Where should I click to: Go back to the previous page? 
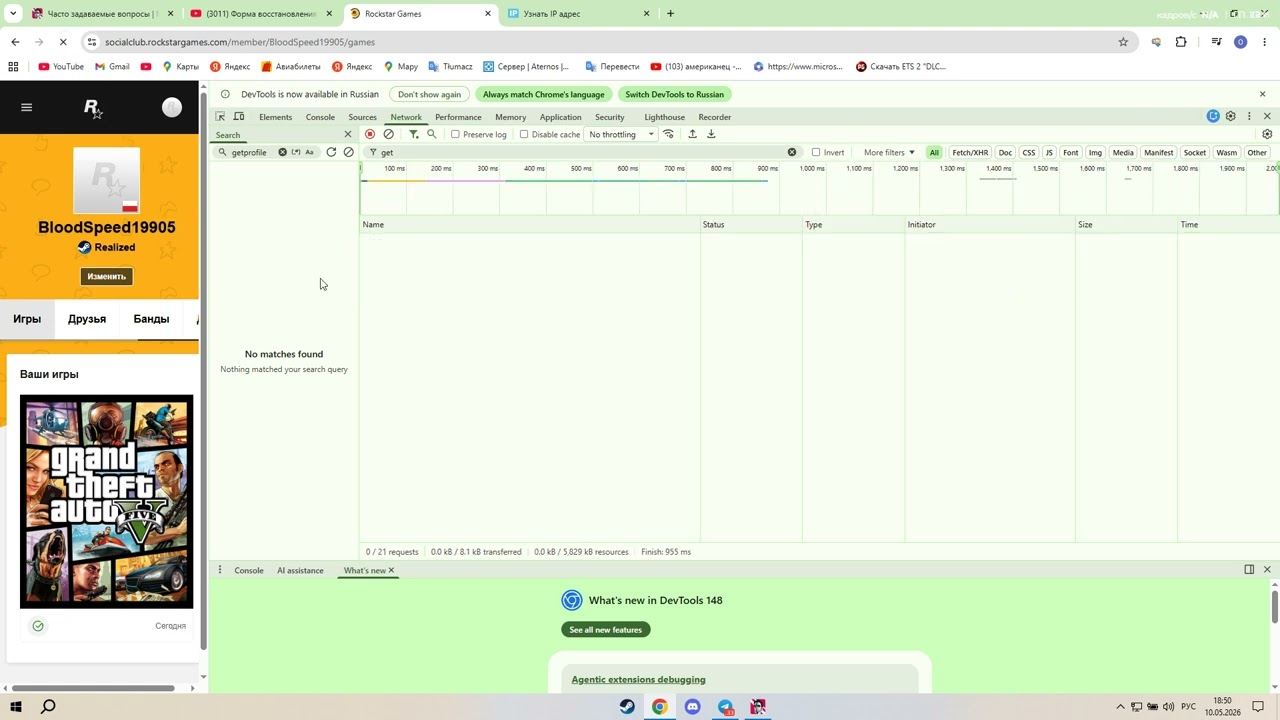pyautogui.click(x=15, y=42)
